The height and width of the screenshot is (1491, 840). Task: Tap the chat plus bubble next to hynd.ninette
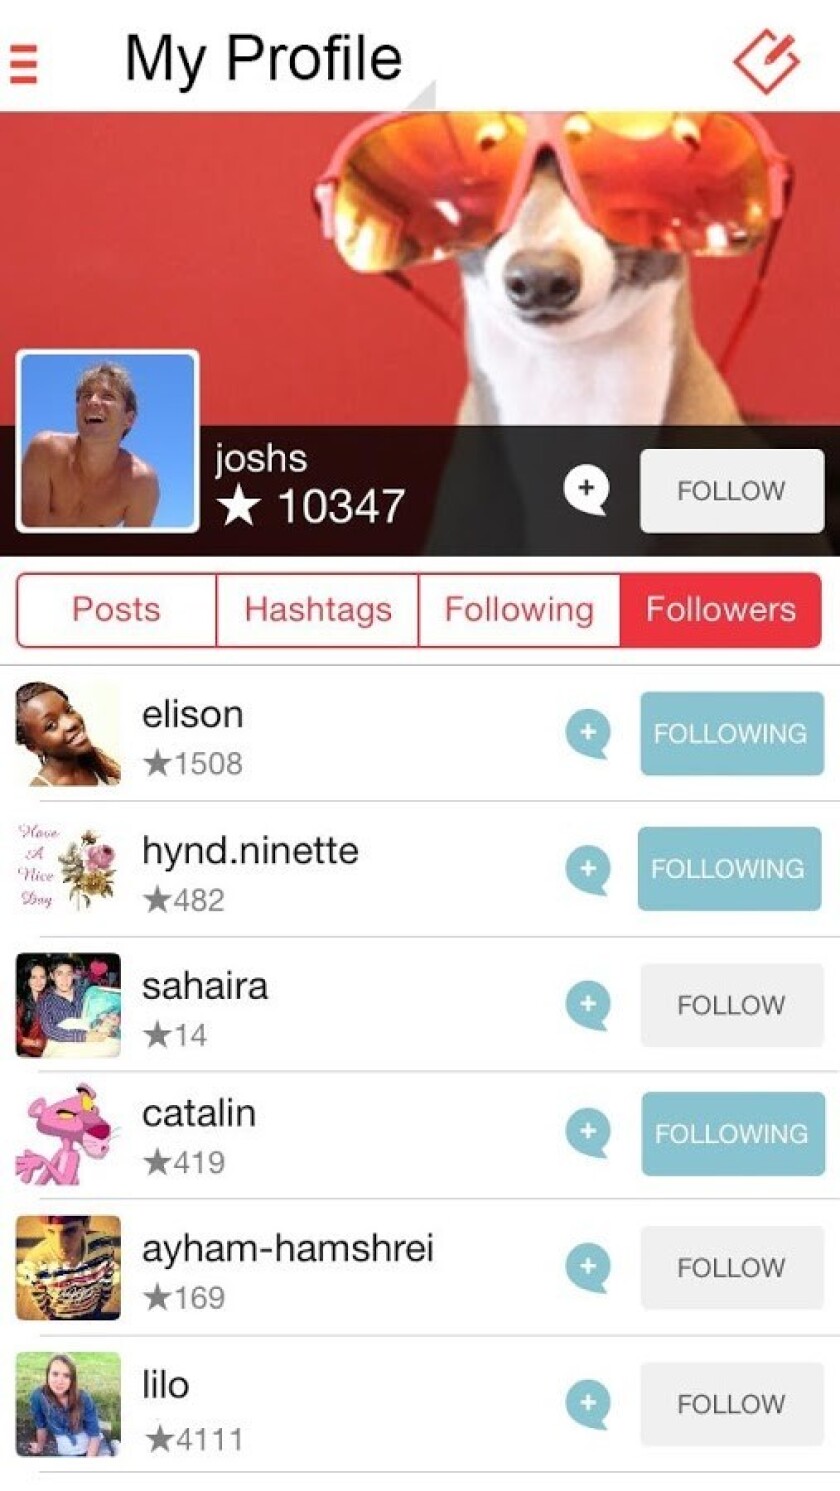coord(587,869)
